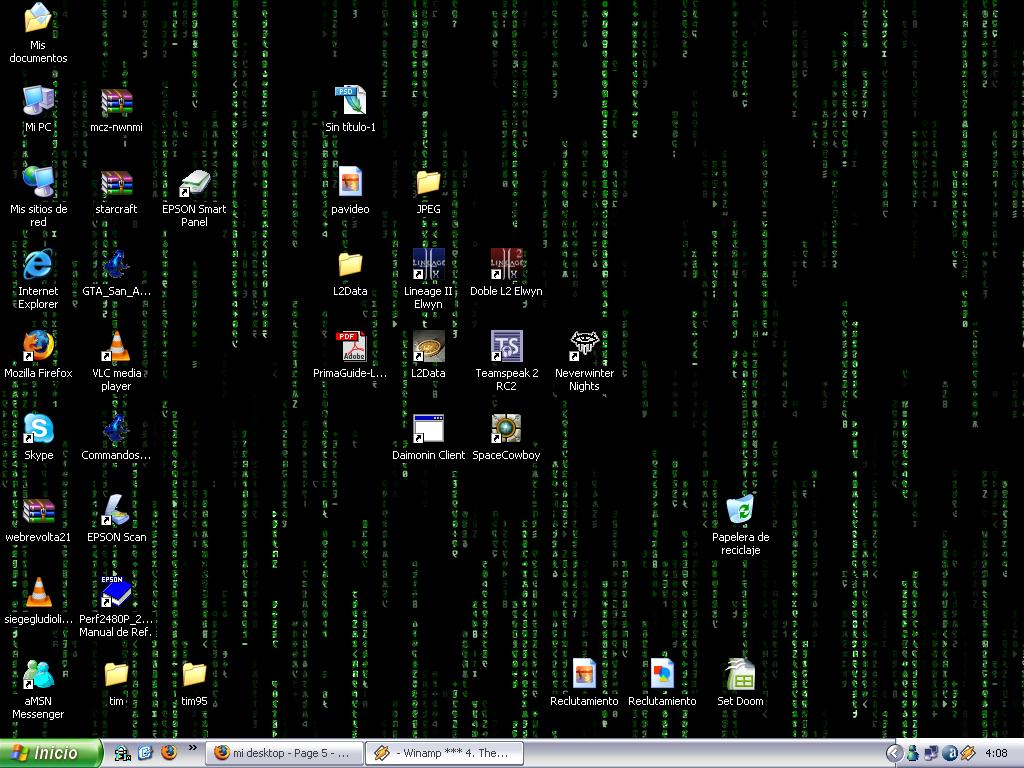1024x768 pixels.
Task: Select the Neverwinter Nights shortcut
Action: 584,360
